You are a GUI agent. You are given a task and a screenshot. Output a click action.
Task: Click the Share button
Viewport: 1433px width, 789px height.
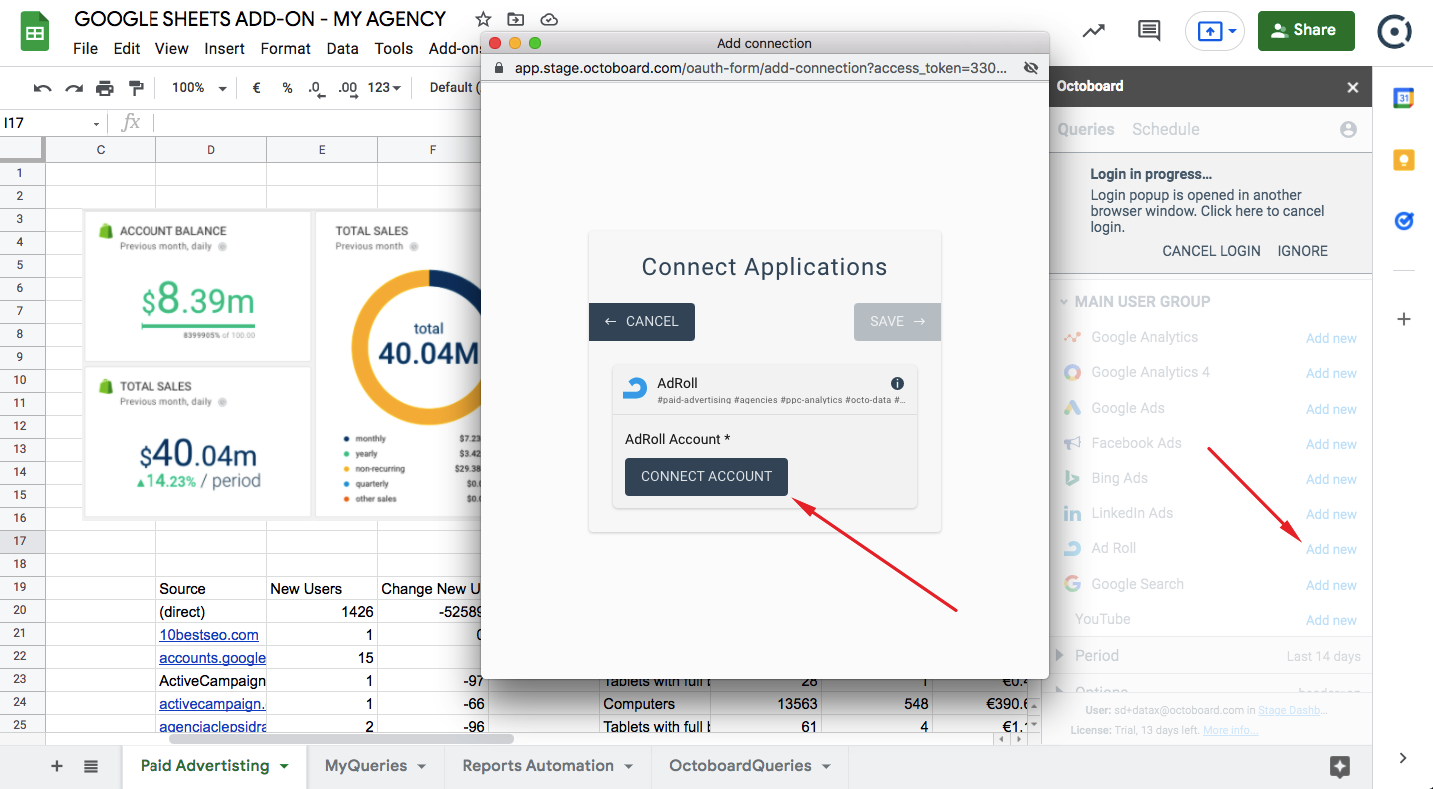[x=1306, y=31]
